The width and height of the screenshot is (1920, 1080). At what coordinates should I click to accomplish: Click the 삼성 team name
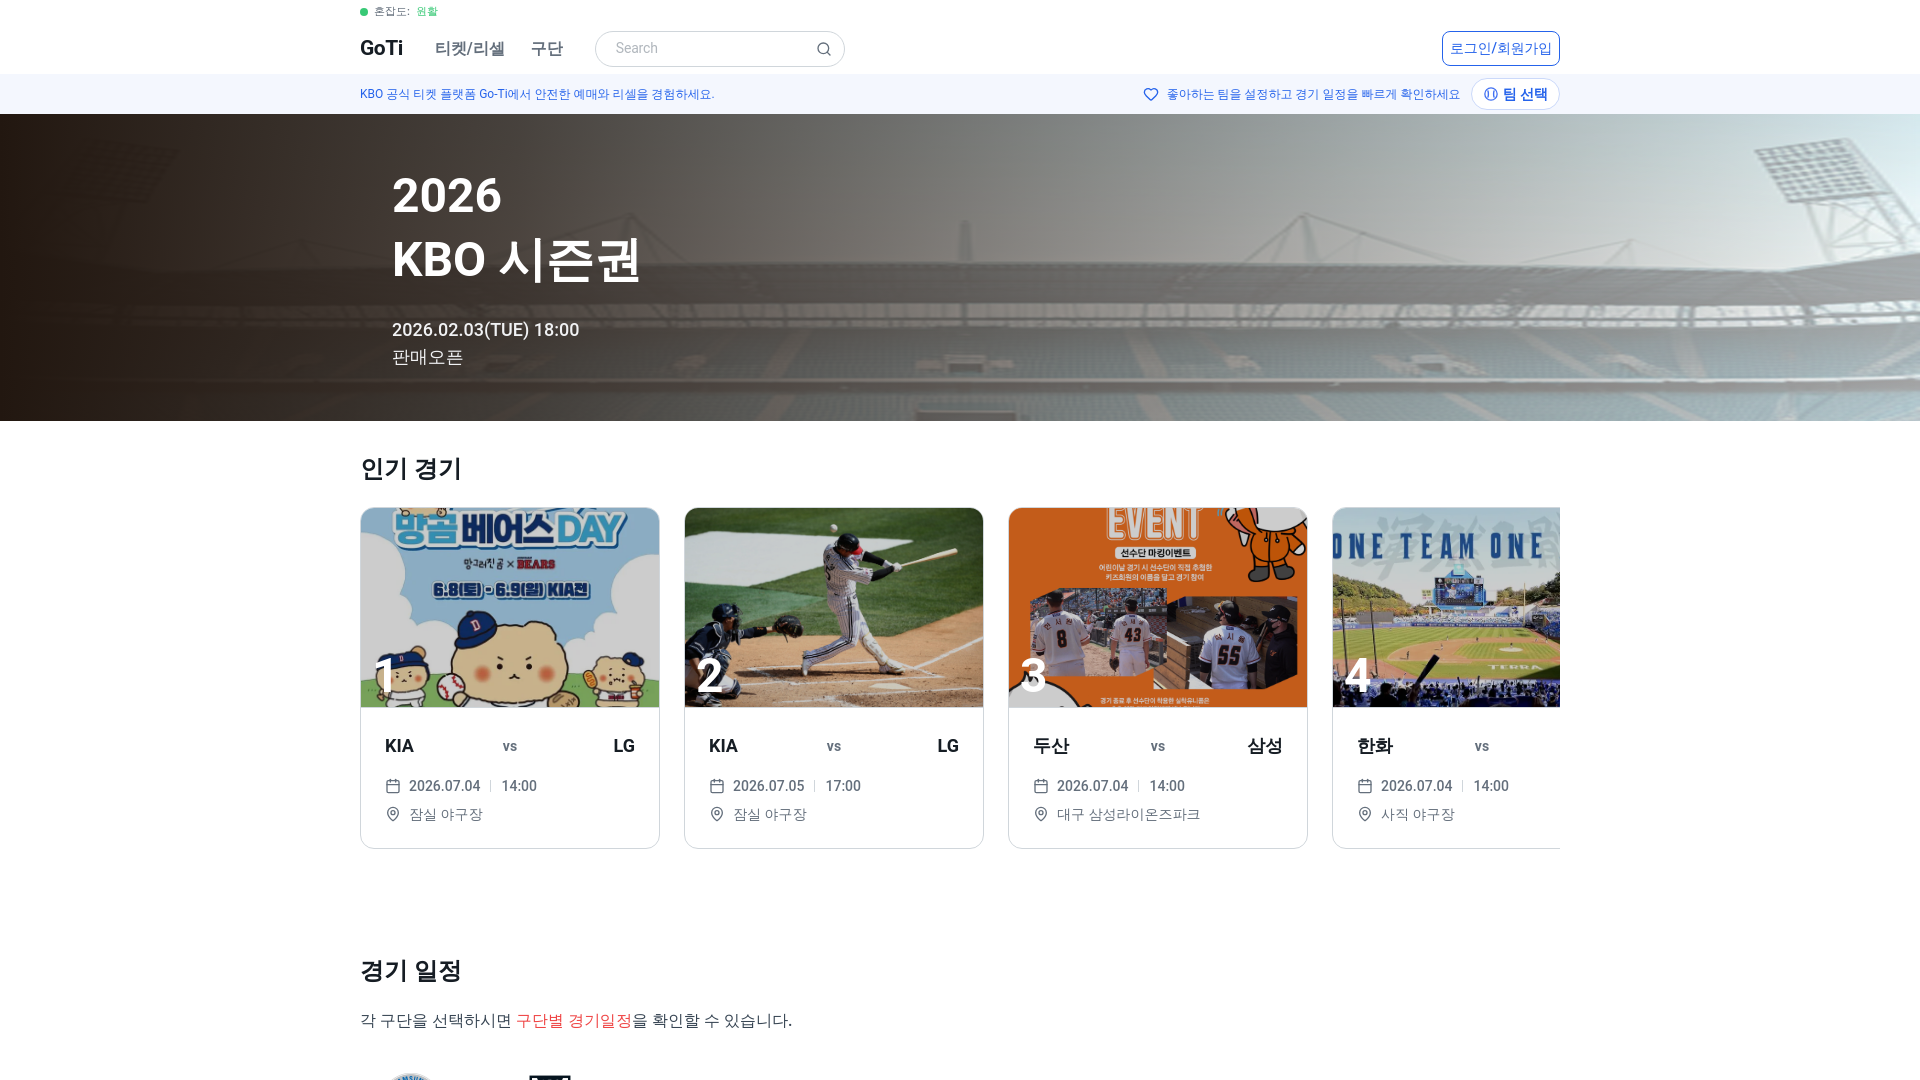tap(1265, 746)
